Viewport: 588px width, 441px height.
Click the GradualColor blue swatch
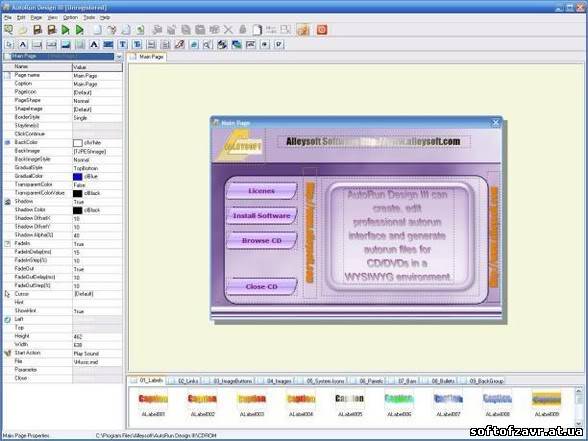(x=77, y=176)
